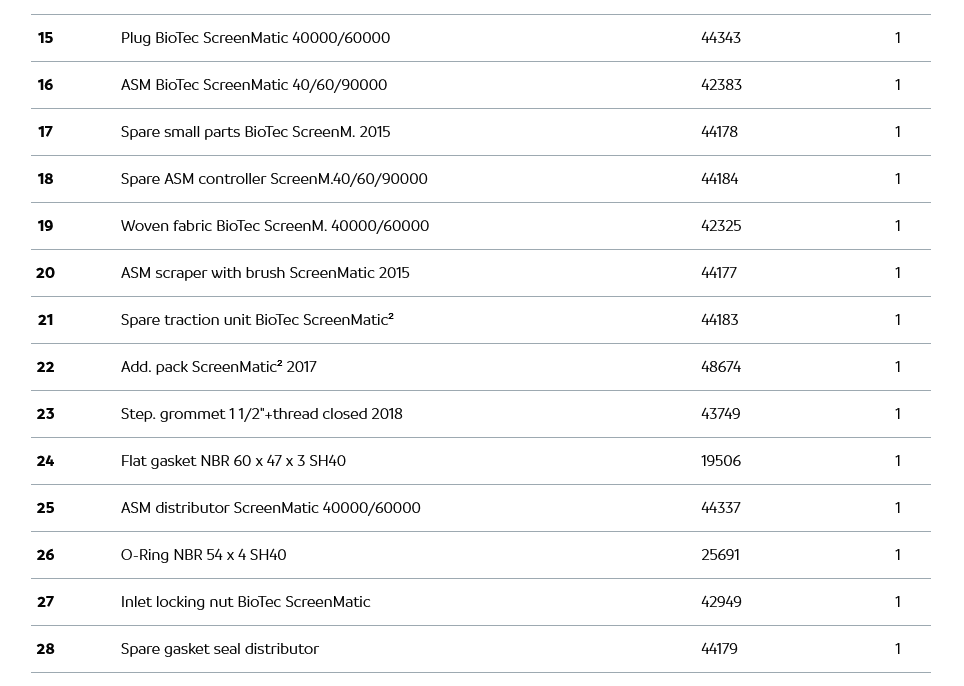The width and height of the screenshot is (964, 686).
Task: Click Spare ASM controller ScreenM.40/60/90000
Action: pyautogui.click(x=273, y=179)
